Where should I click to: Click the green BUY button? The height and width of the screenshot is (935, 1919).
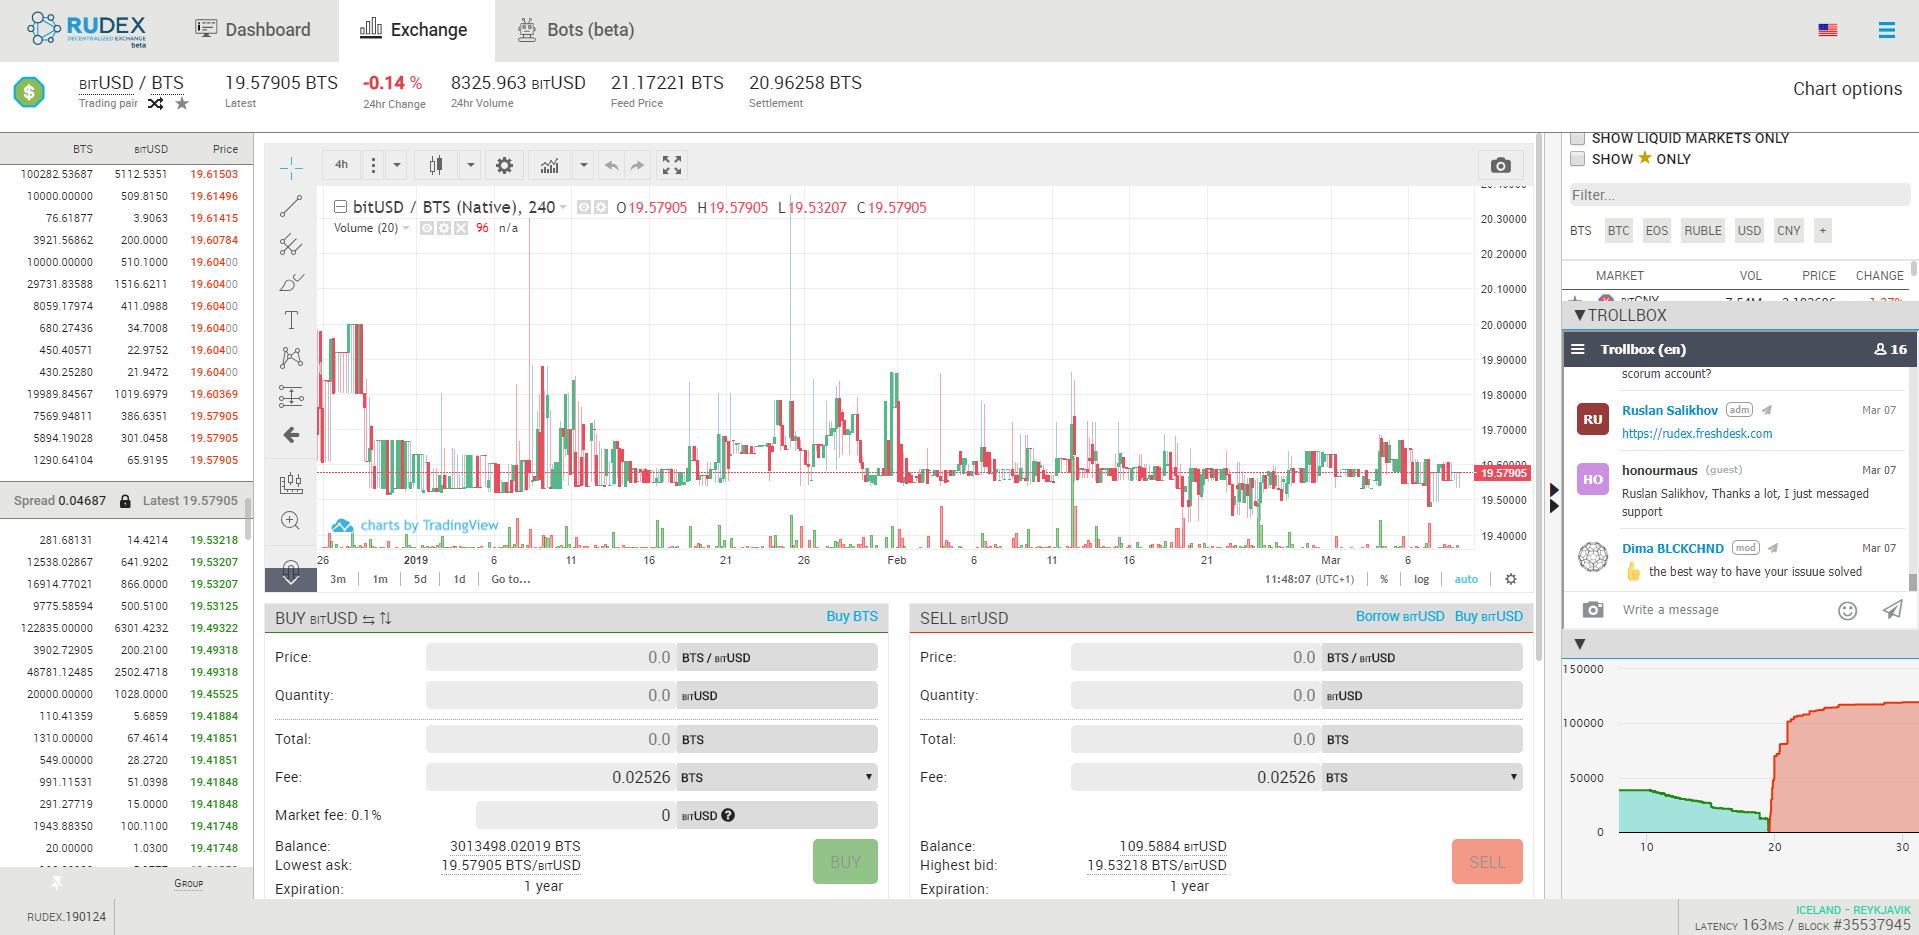(845, 862)
